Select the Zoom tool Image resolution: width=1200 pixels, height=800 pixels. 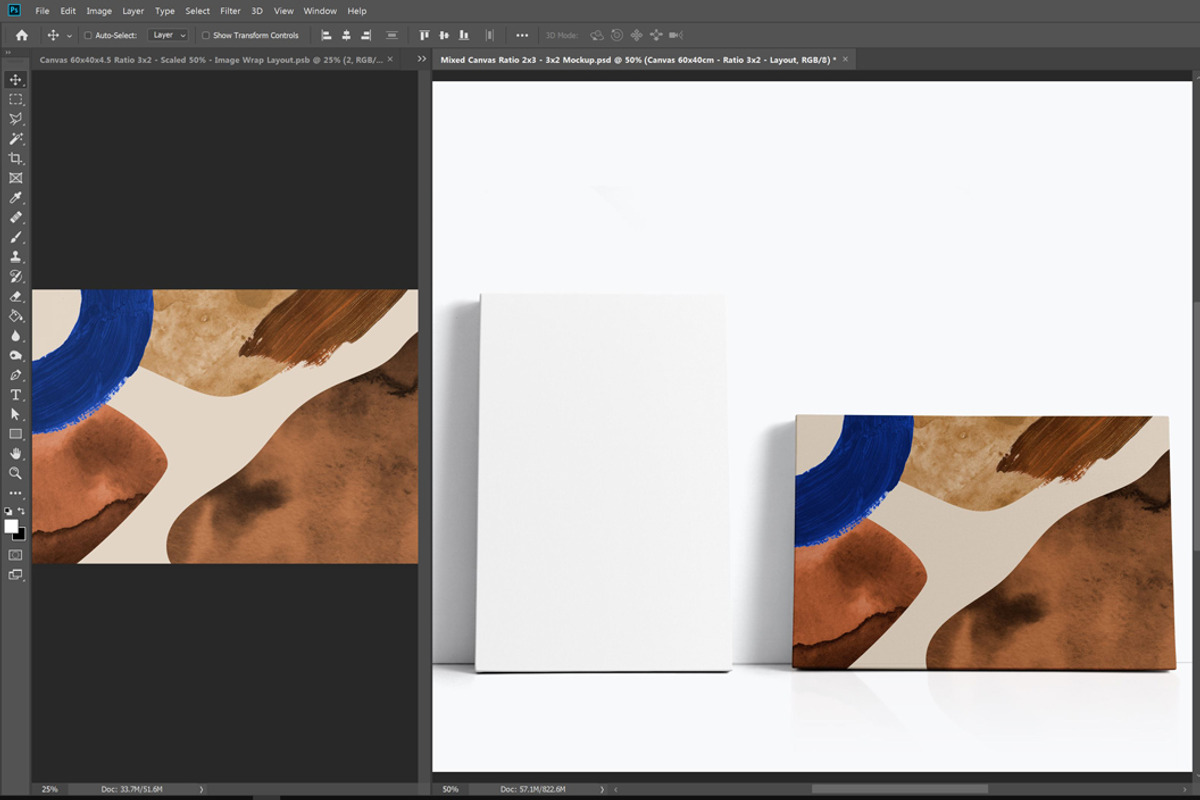[x=15, y=473]
